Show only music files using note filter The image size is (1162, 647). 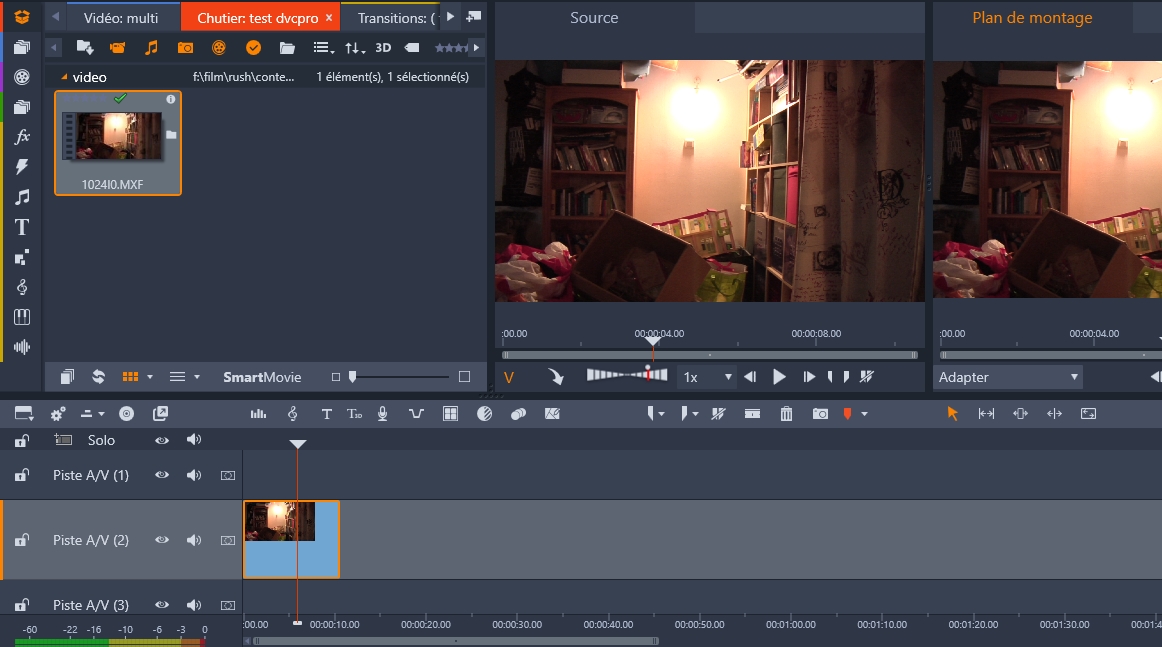pyautogui.click(x=151, y=48)
